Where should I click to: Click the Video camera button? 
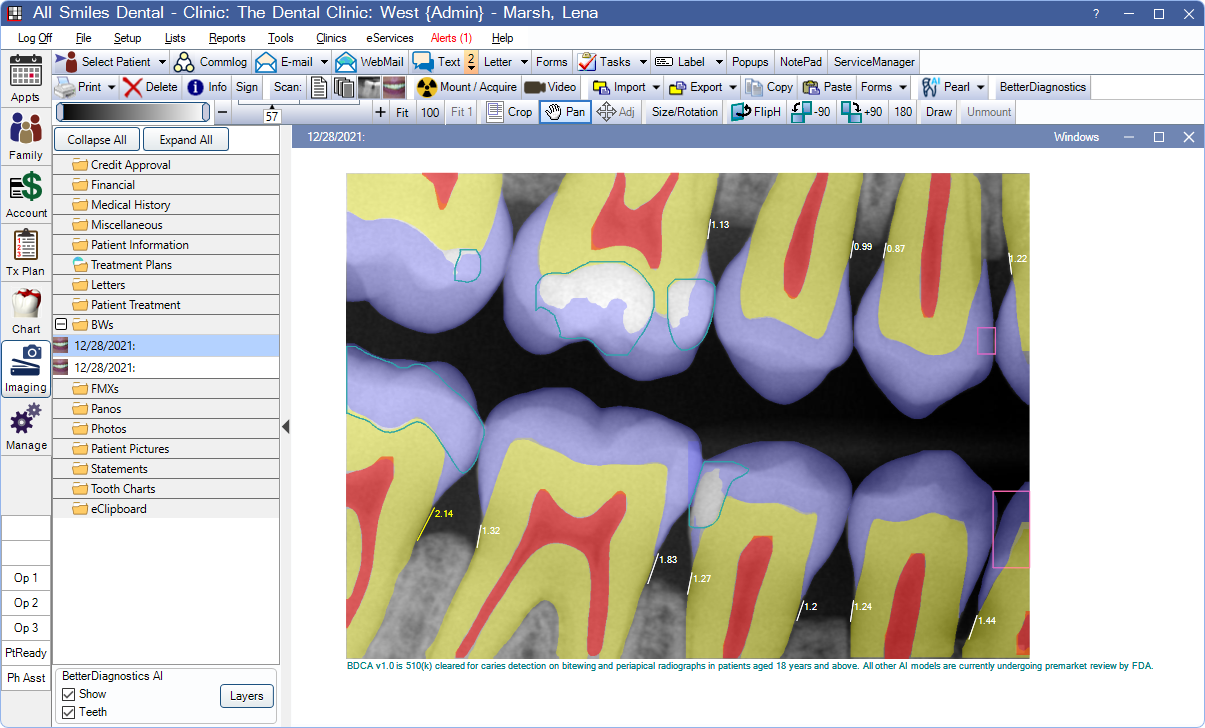click(x=551, y=87)
